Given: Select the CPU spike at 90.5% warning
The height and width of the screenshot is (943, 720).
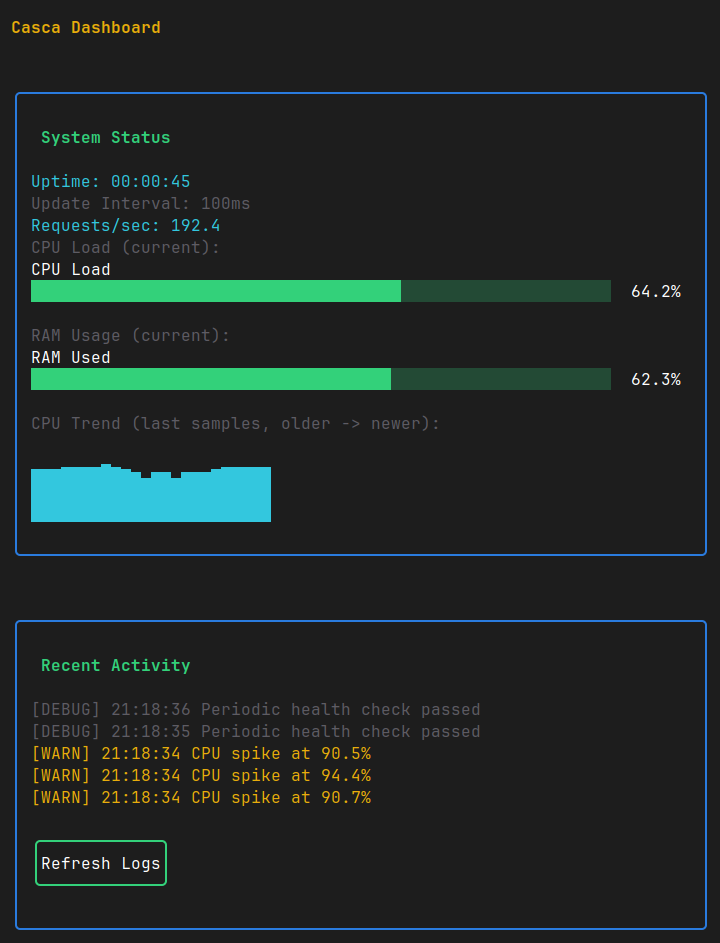Looking at the screenshot, I should point(199,753).
